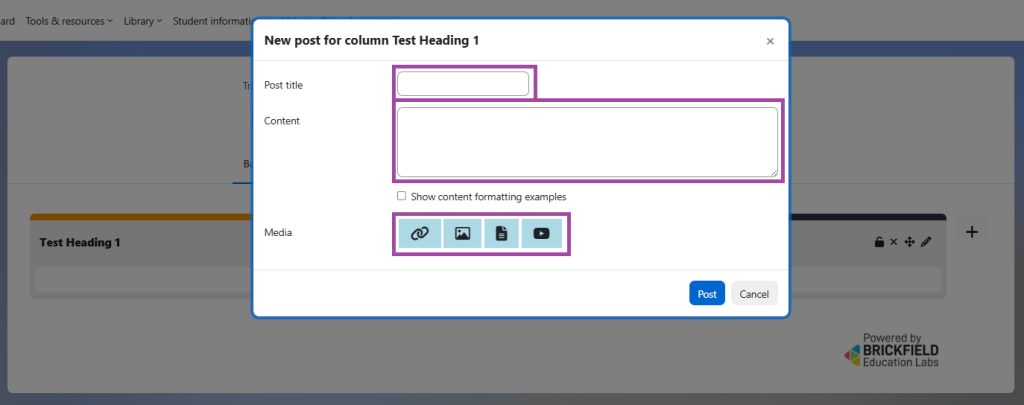
Task: Close the New post dialog
Action: (x=770, y=41)
